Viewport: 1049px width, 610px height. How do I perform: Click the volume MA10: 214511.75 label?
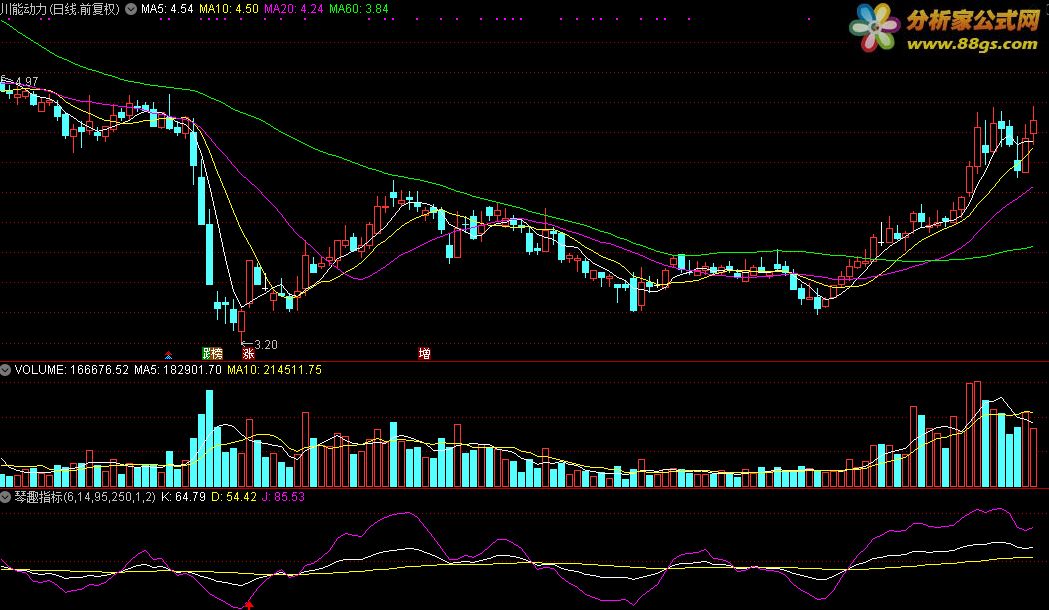274,369
